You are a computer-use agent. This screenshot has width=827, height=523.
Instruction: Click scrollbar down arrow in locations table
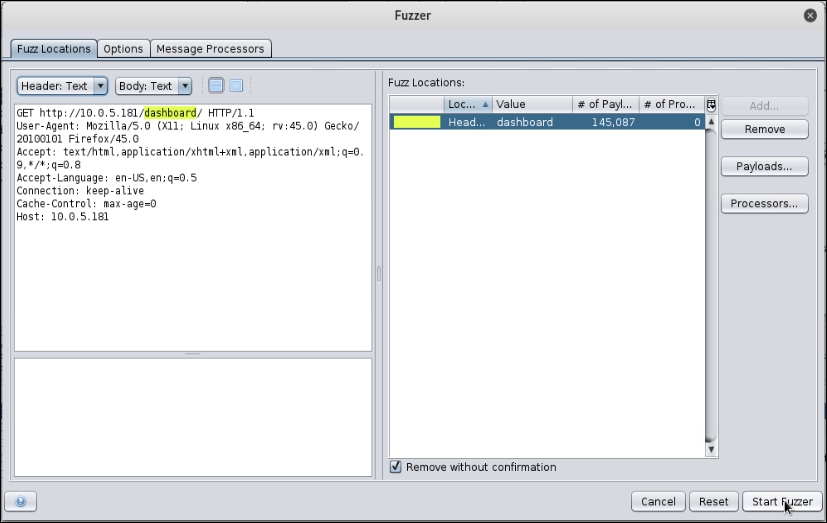711,449
